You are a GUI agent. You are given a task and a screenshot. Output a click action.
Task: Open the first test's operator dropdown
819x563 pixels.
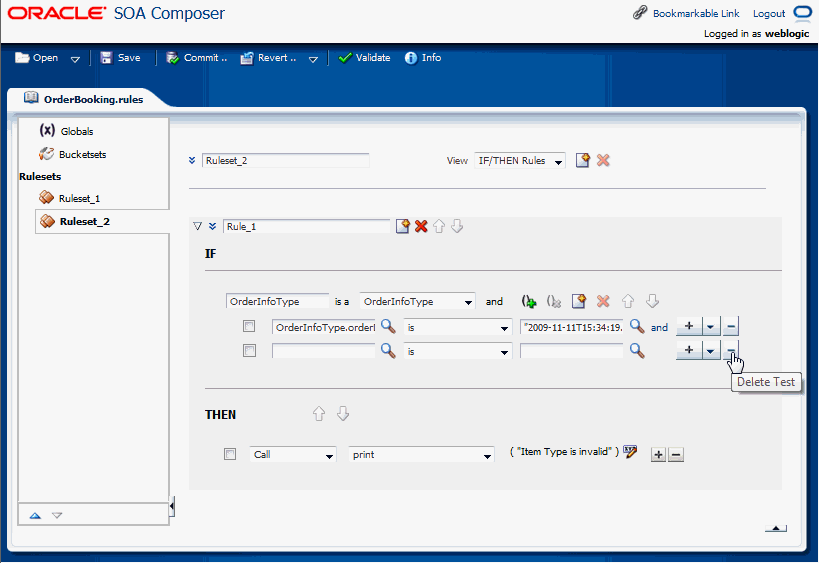pos(458,327)
